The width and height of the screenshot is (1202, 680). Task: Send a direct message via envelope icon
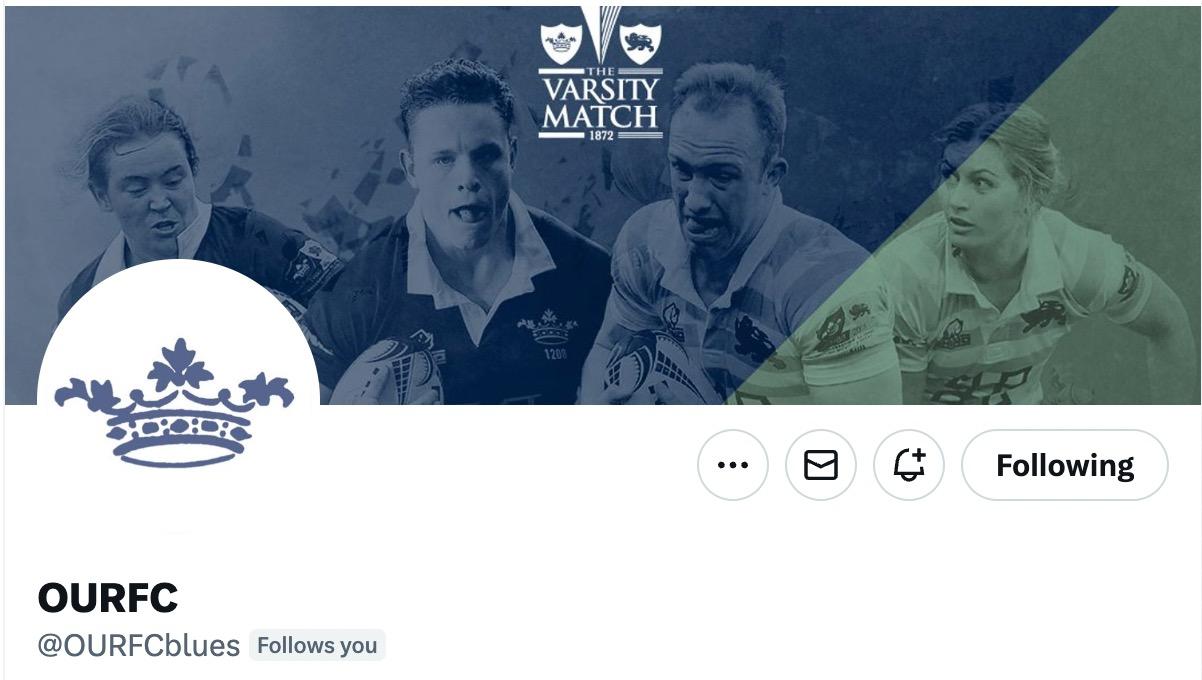tap(821, 465)
